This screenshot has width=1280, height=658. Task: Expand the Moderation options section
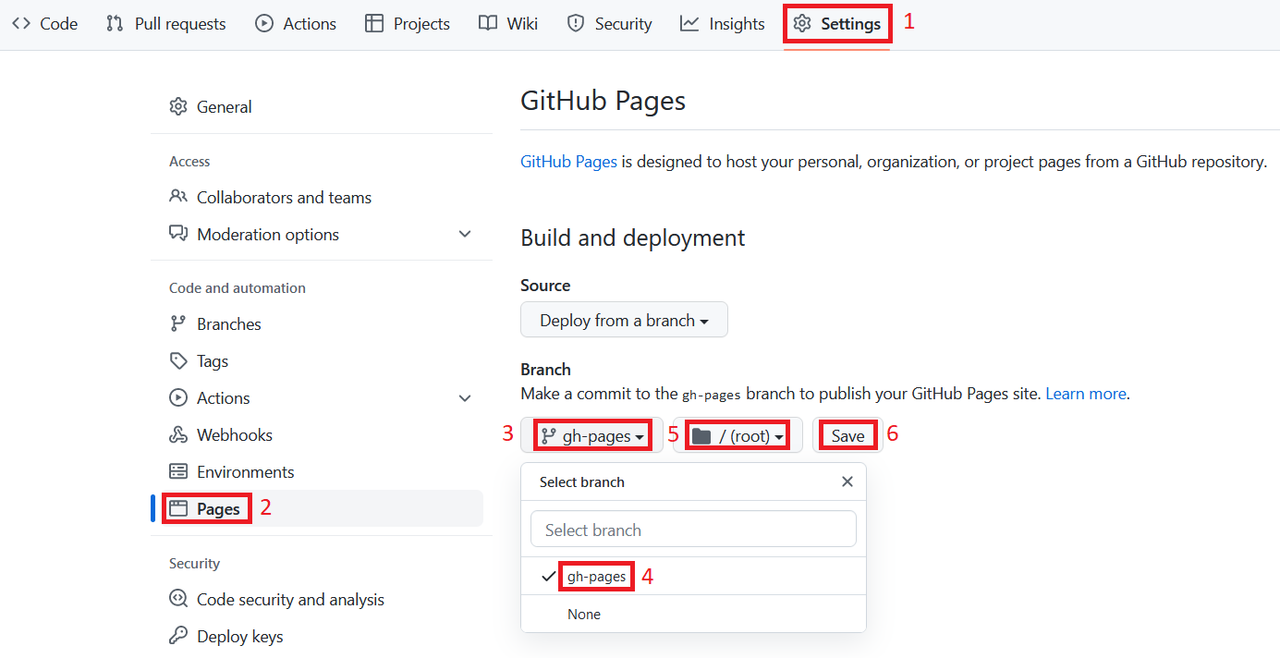tap(464, 234)
